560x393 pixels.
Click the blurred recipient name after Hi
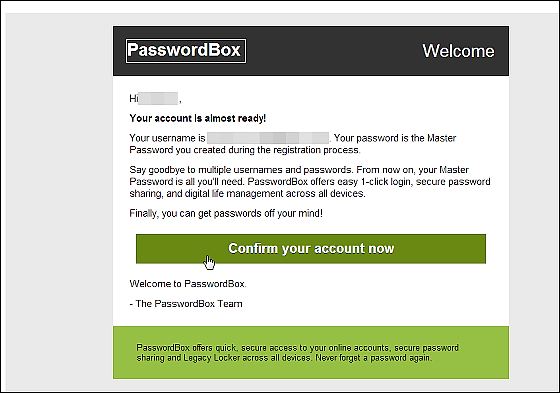pyautogui.click(x=158, y=99)
